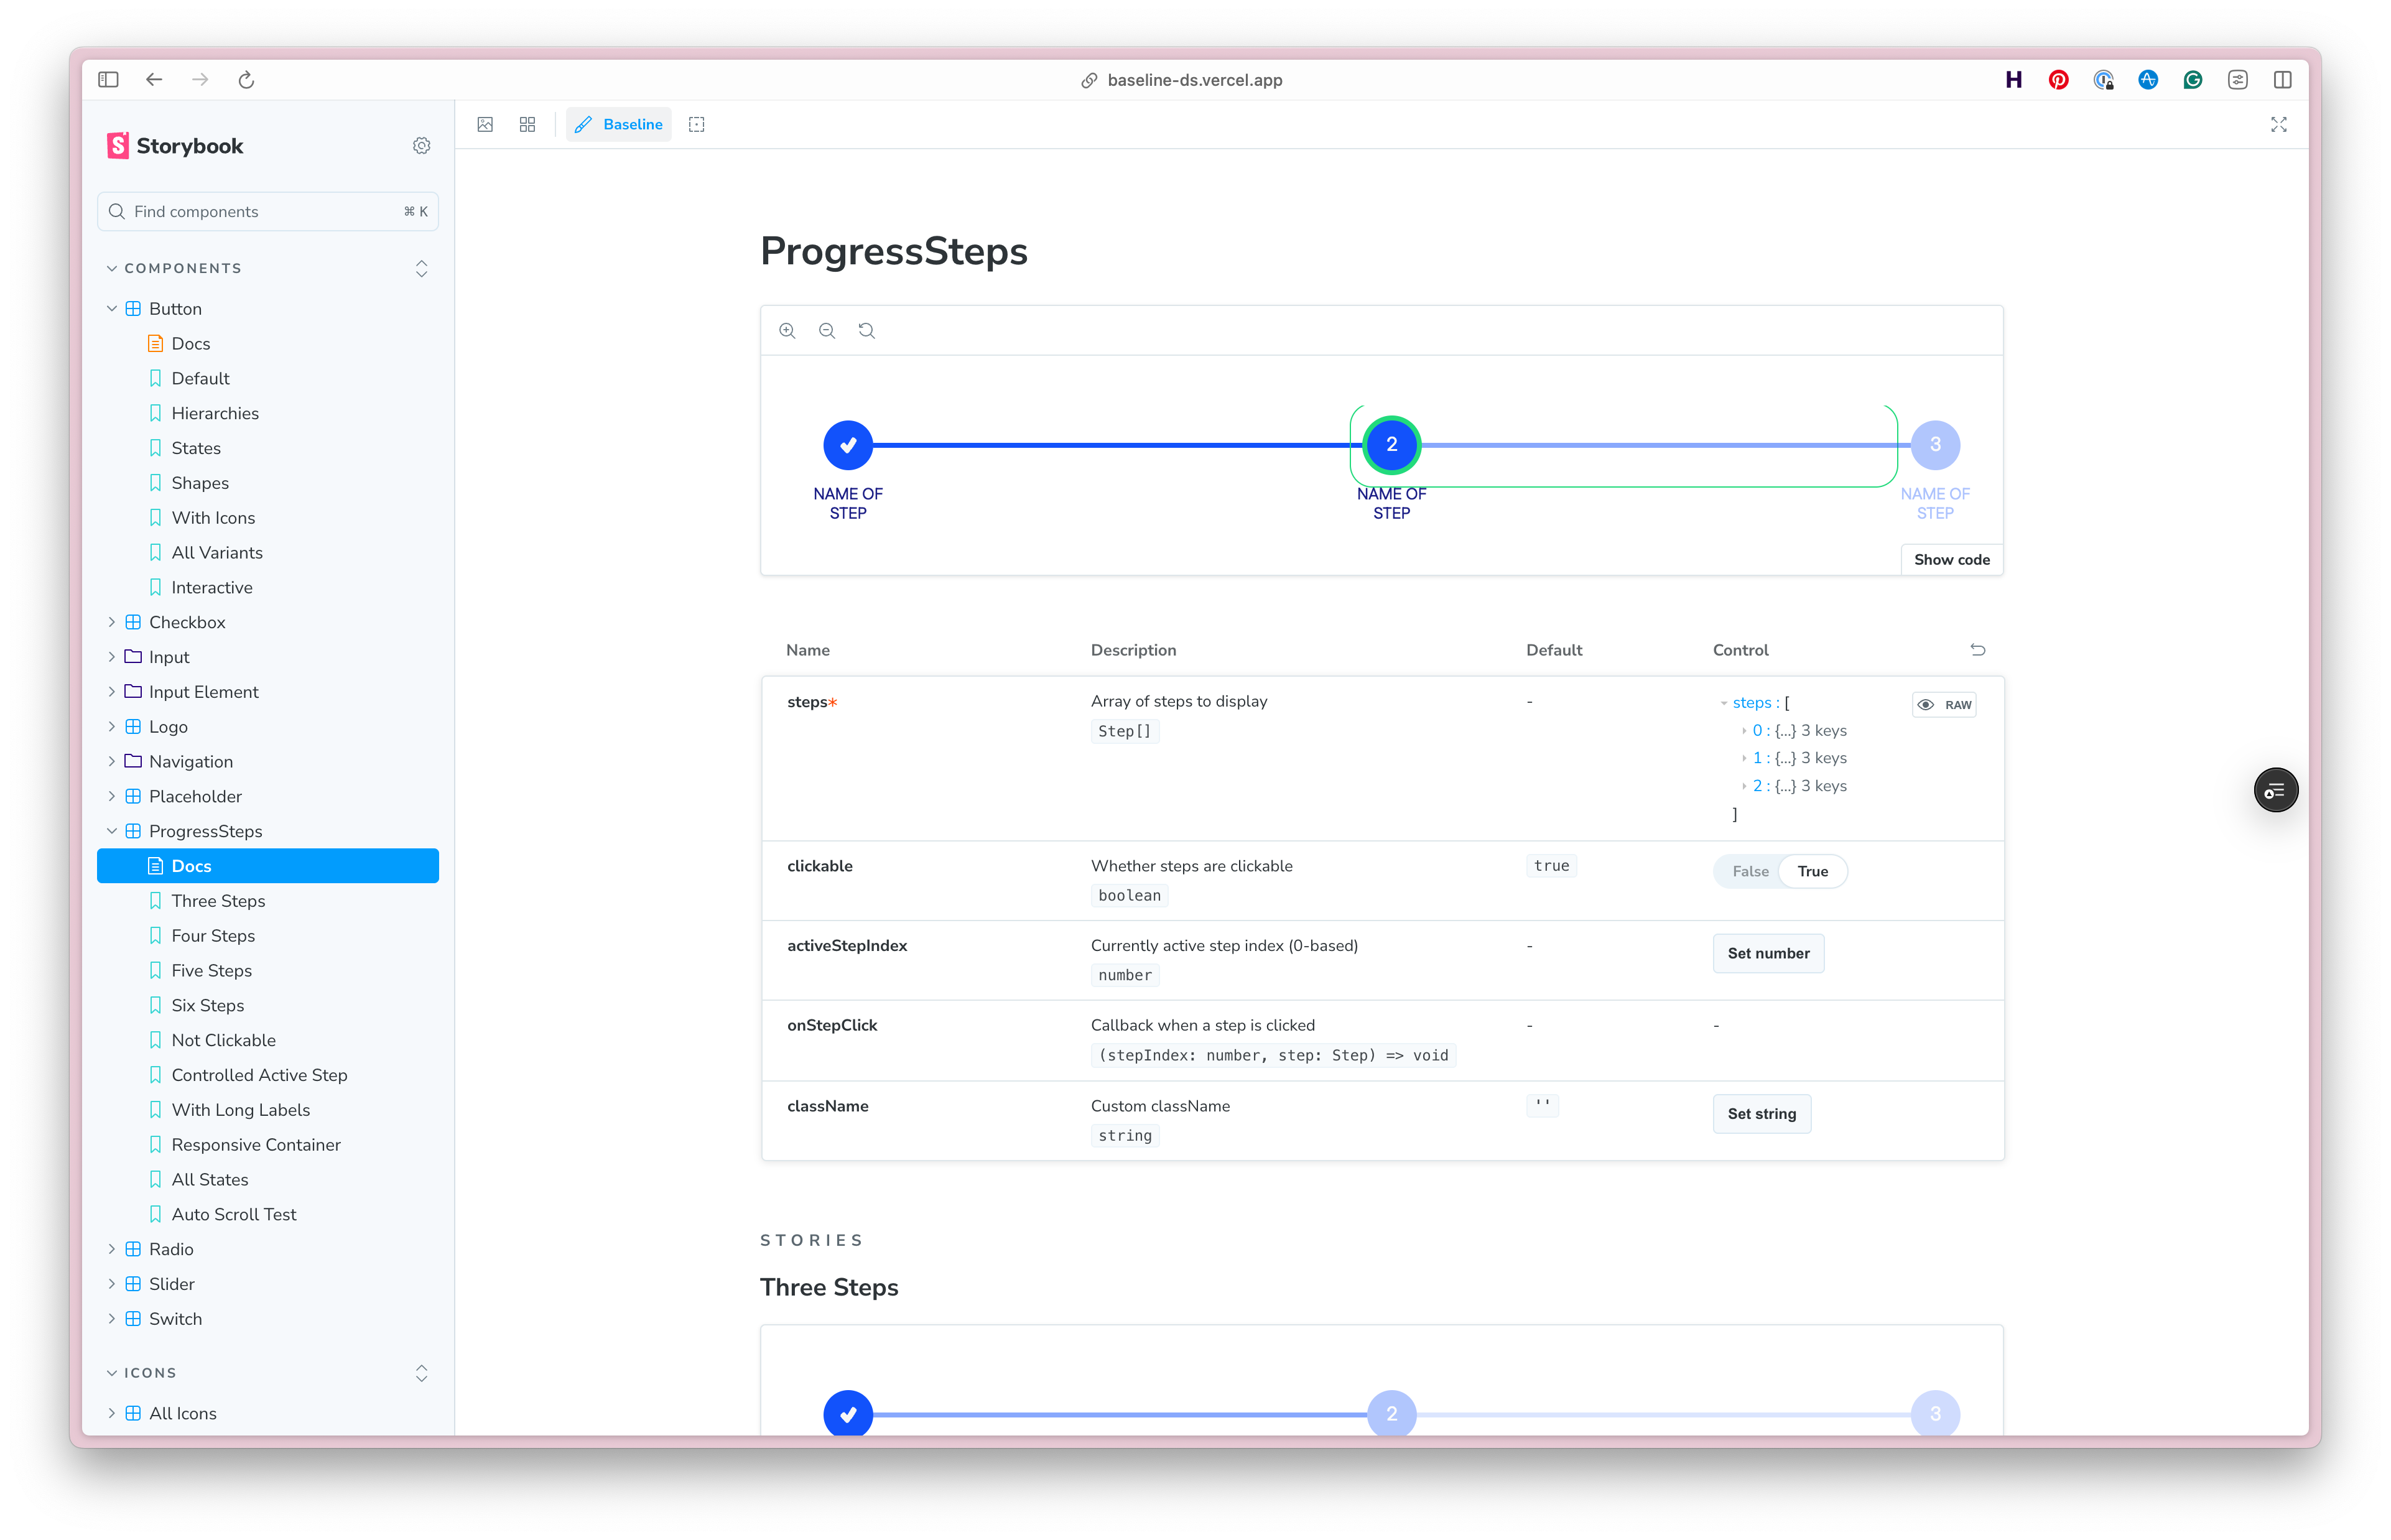The width and height of the screenshot is (2391, 1540).
Task: Click the zoom in icon in preview
Action: coord(787,331)
